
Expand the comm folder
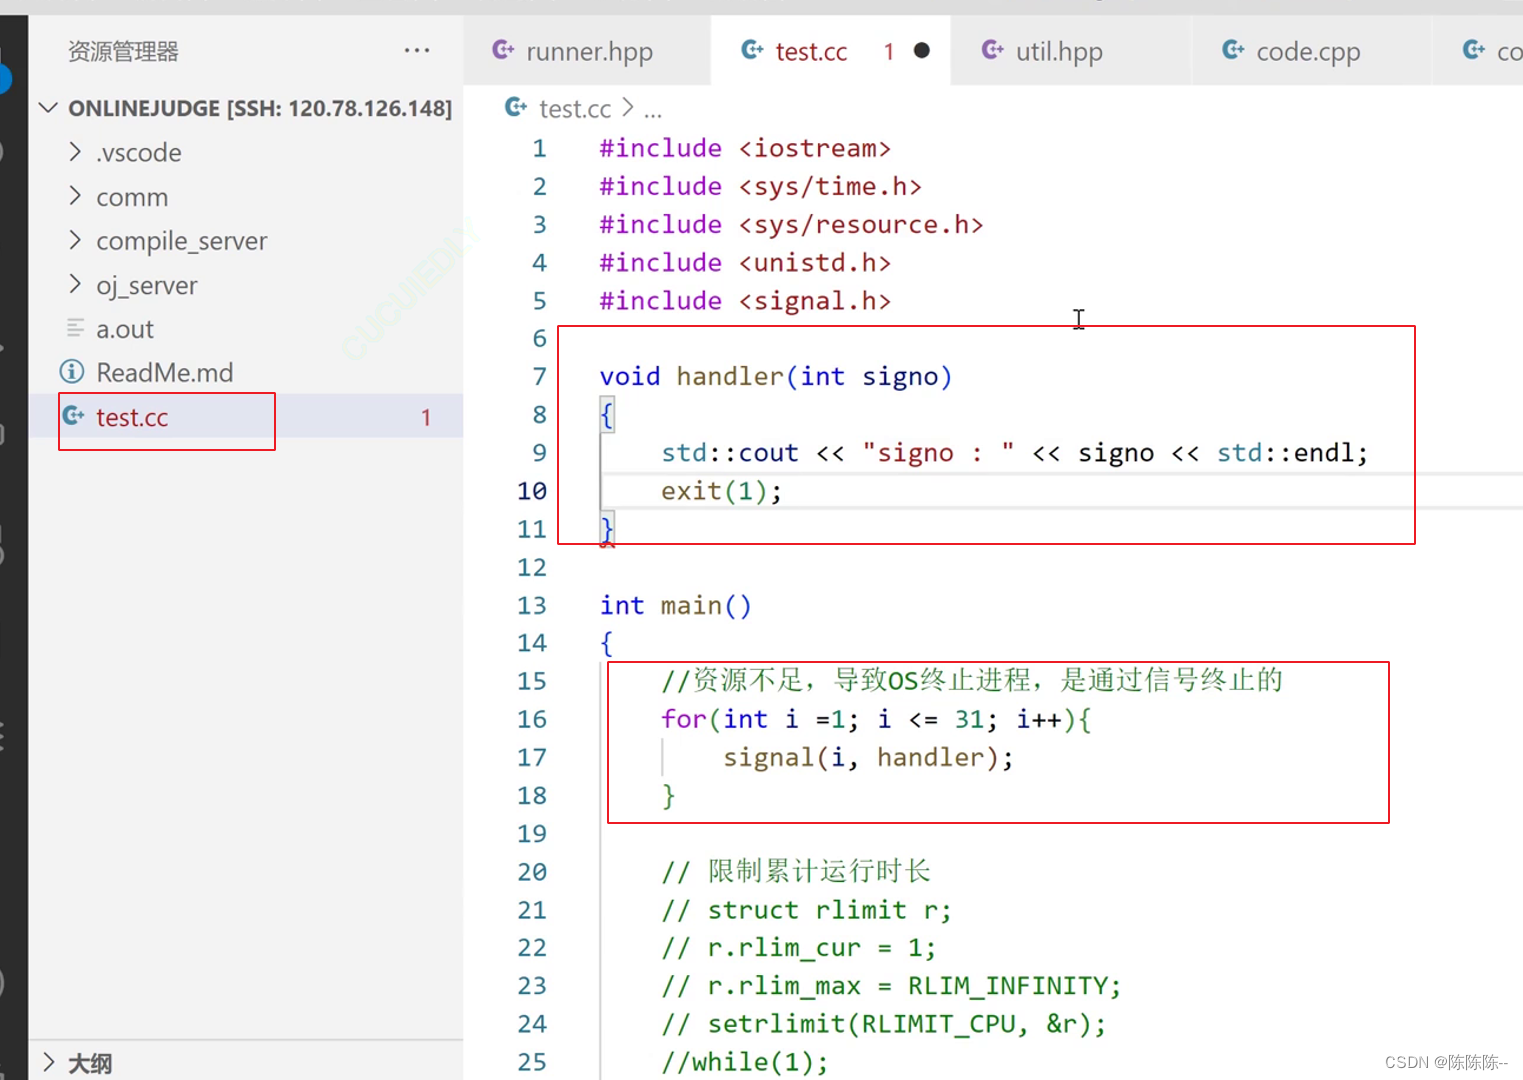coord(75,197)
